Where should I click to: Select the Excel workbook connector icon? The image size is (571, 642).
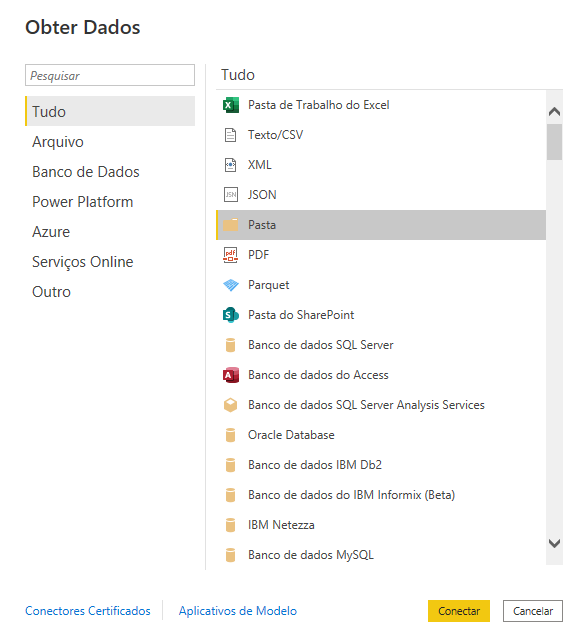coord(230,105)
